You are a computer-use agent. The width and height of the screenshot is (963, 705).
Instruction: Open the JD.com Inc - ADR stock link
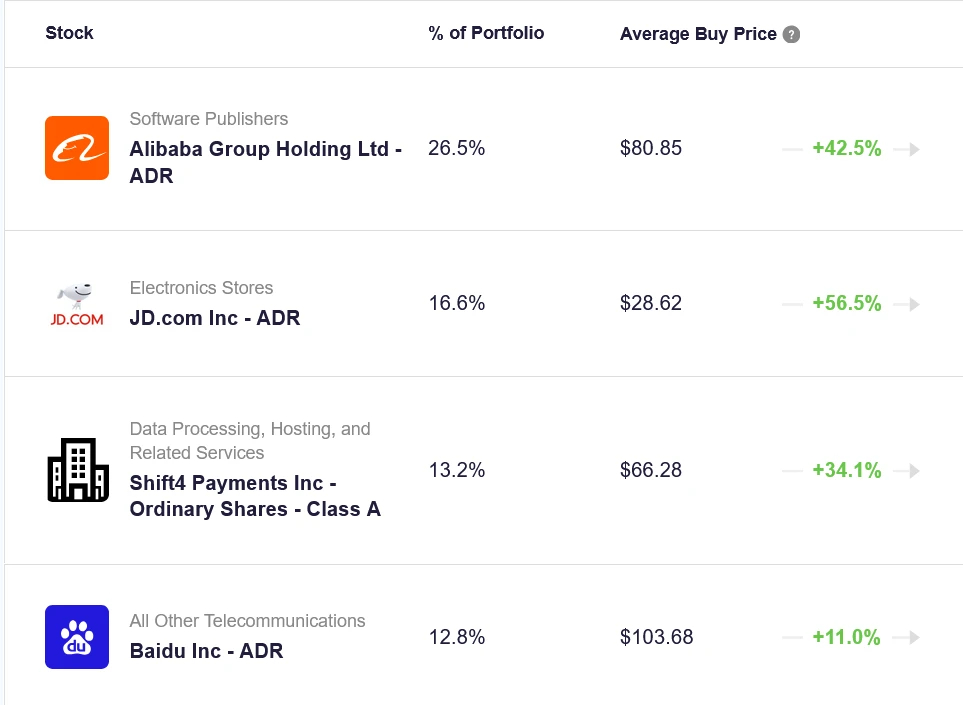215,318
